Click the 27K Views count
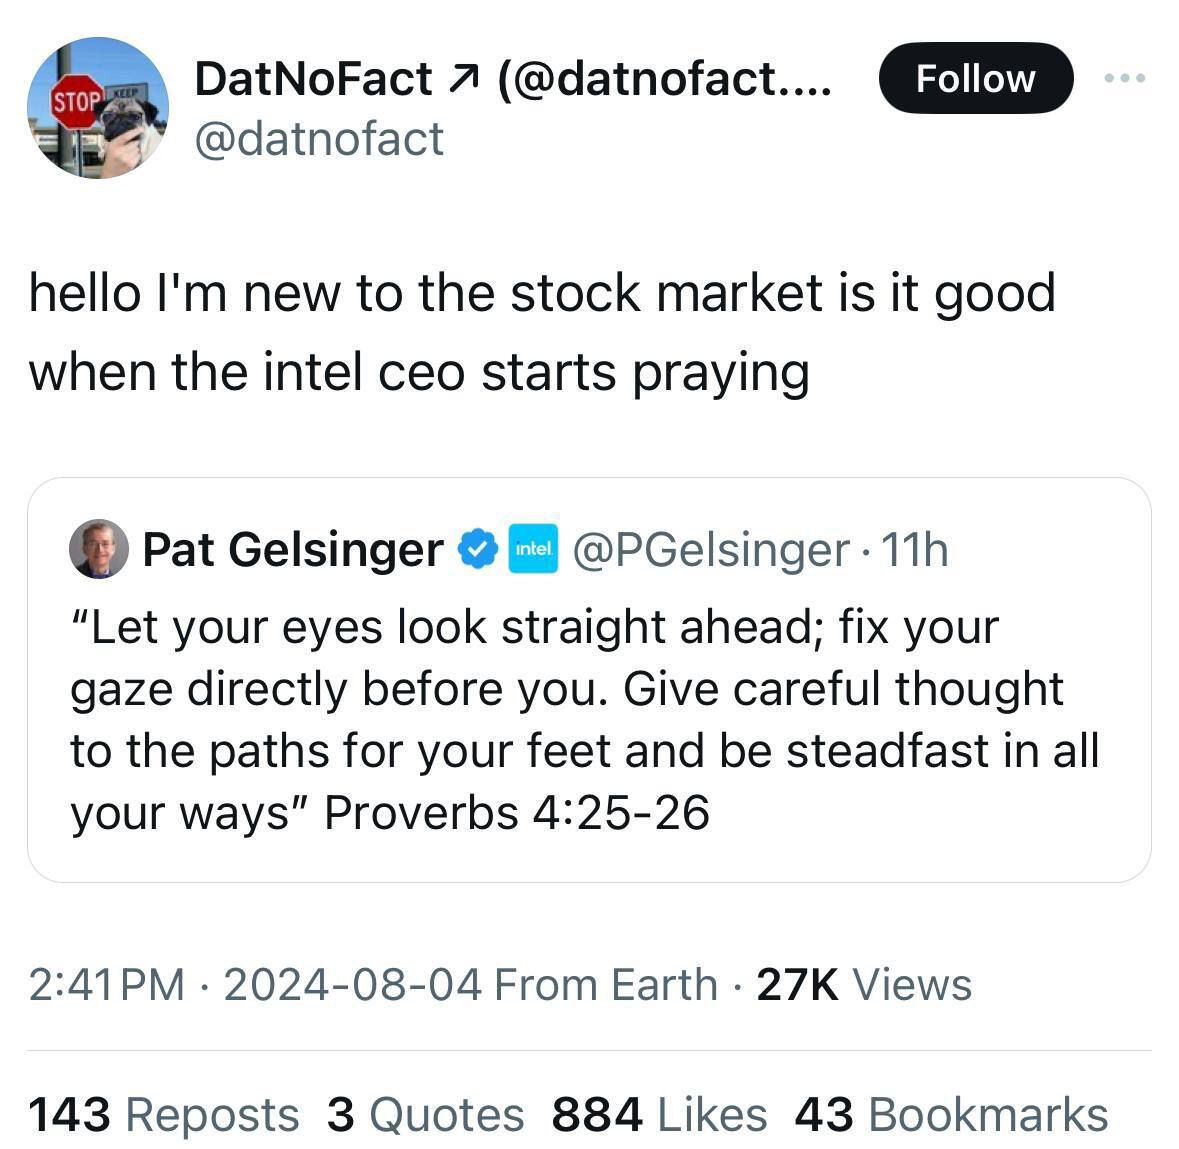 pos(863,984)
